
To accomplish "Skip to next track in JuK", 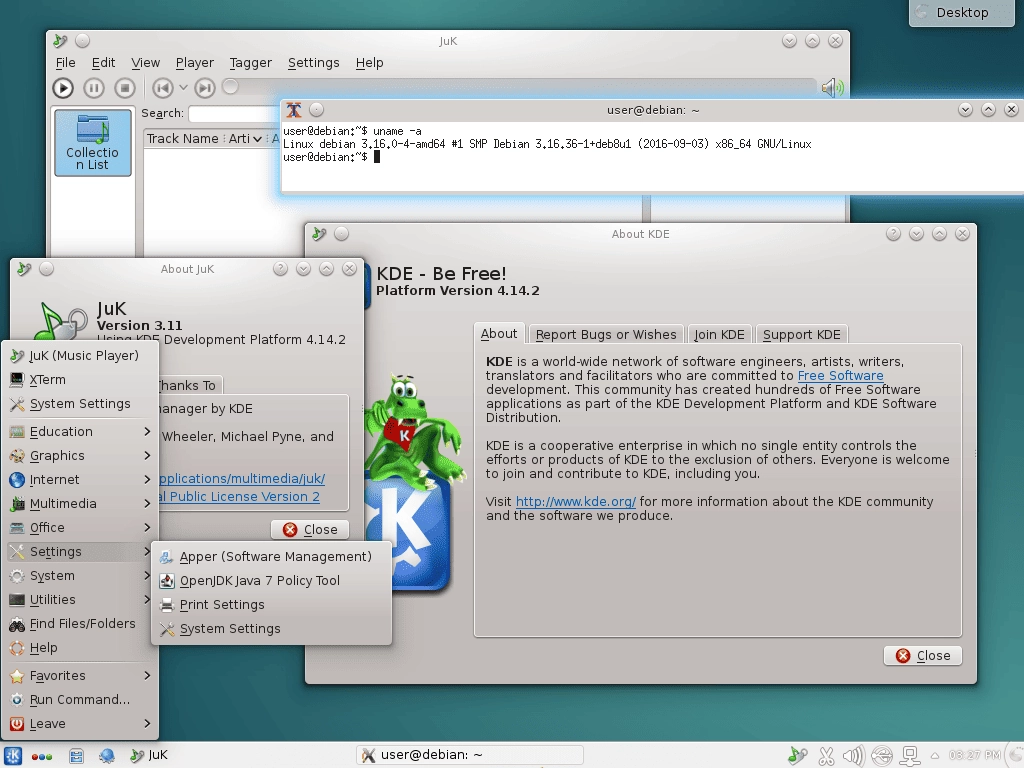I will point(204,88).
